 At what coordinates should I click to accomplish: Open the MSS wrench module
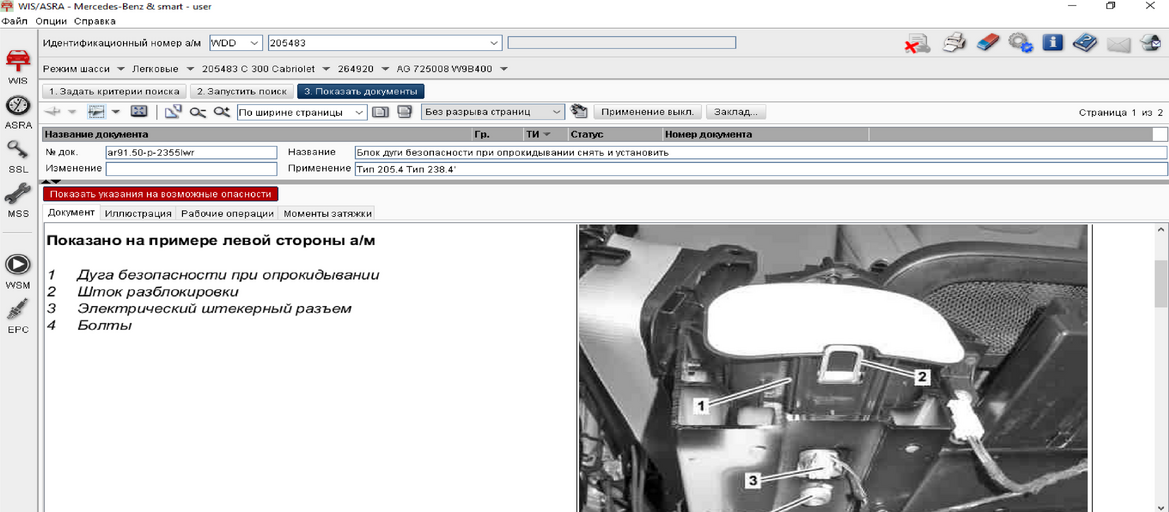click(18, 200)
